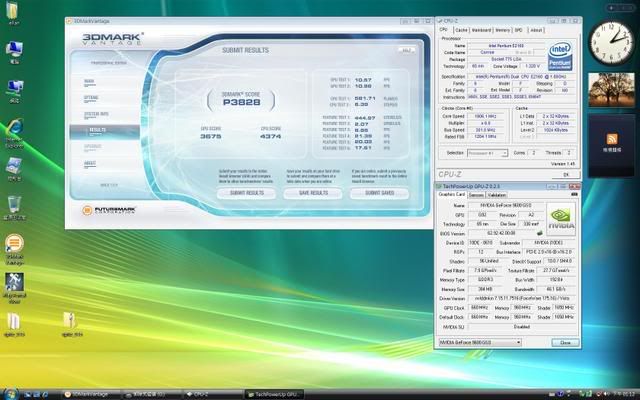Switch to the Validation tab in GPU-Z
Screen dimensions: 640x400
(x=496, y=195)
